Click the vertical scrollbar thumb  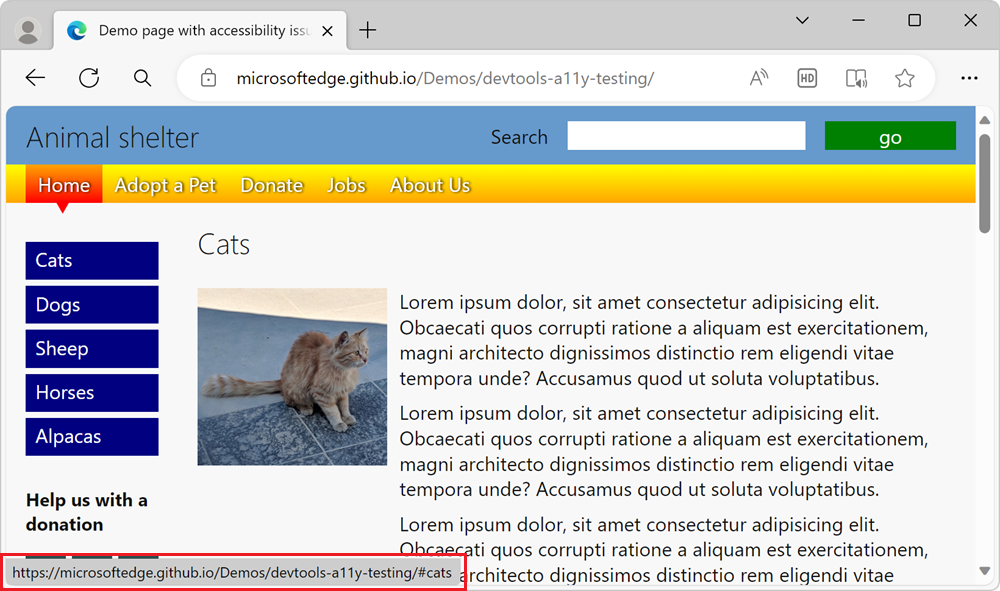pos(985,184)
